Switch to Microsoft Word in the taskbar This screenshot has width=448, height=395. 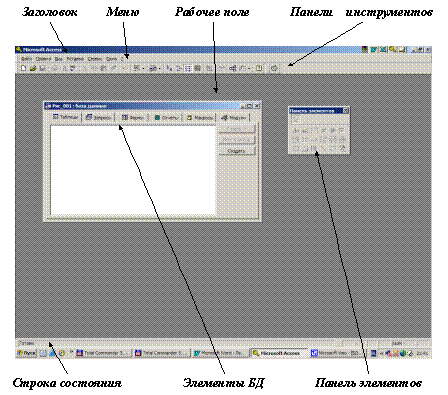pyautogui.click(x=221, y=353)
